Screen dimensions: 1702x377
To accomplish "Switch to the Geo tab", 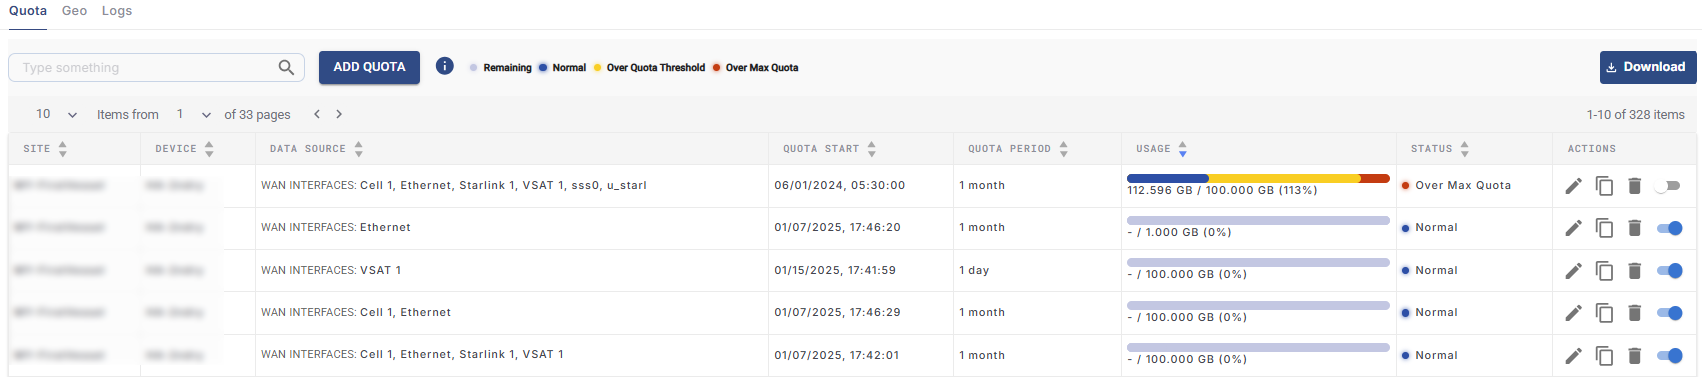I will point(74,11).
